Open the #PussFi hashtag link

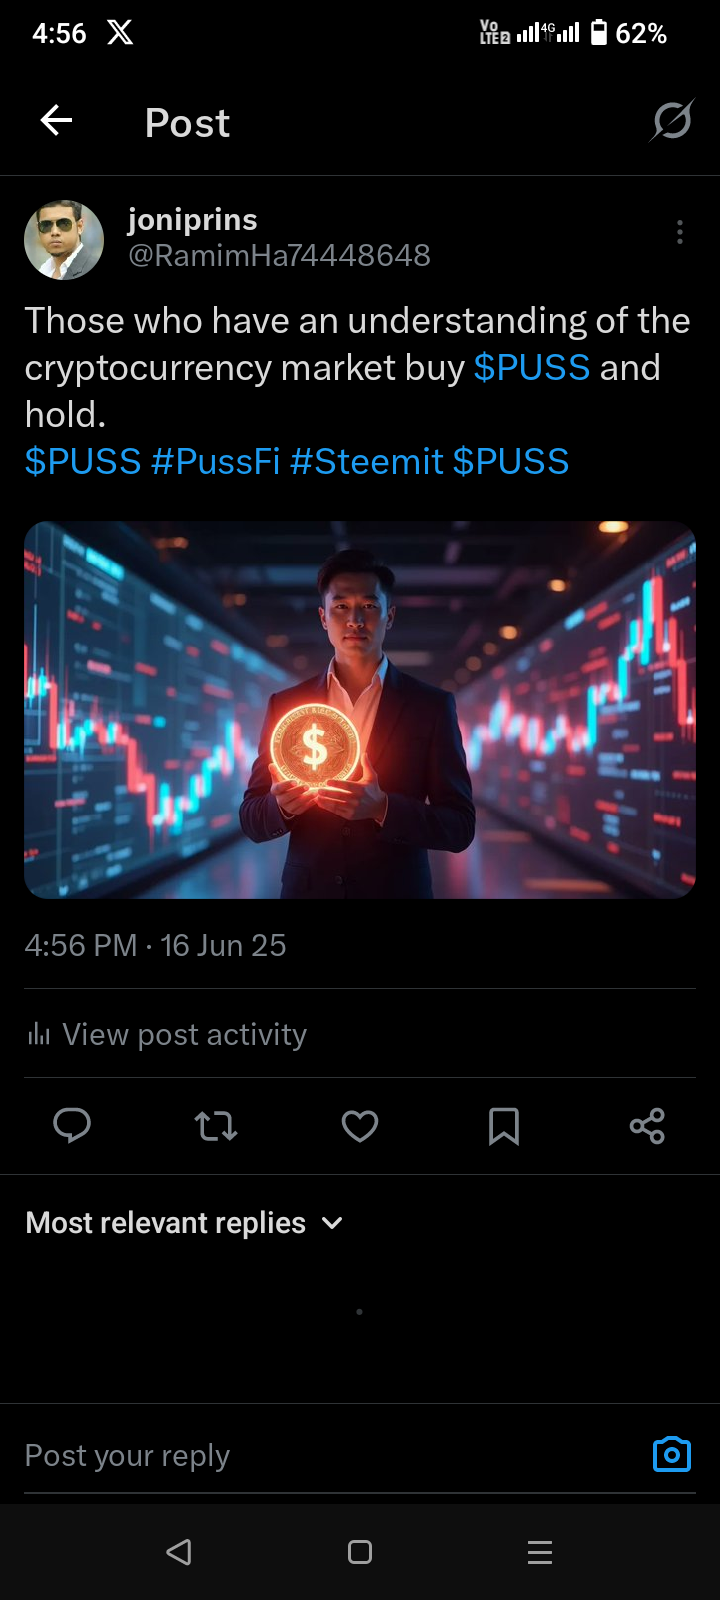[x=215, y=462]
